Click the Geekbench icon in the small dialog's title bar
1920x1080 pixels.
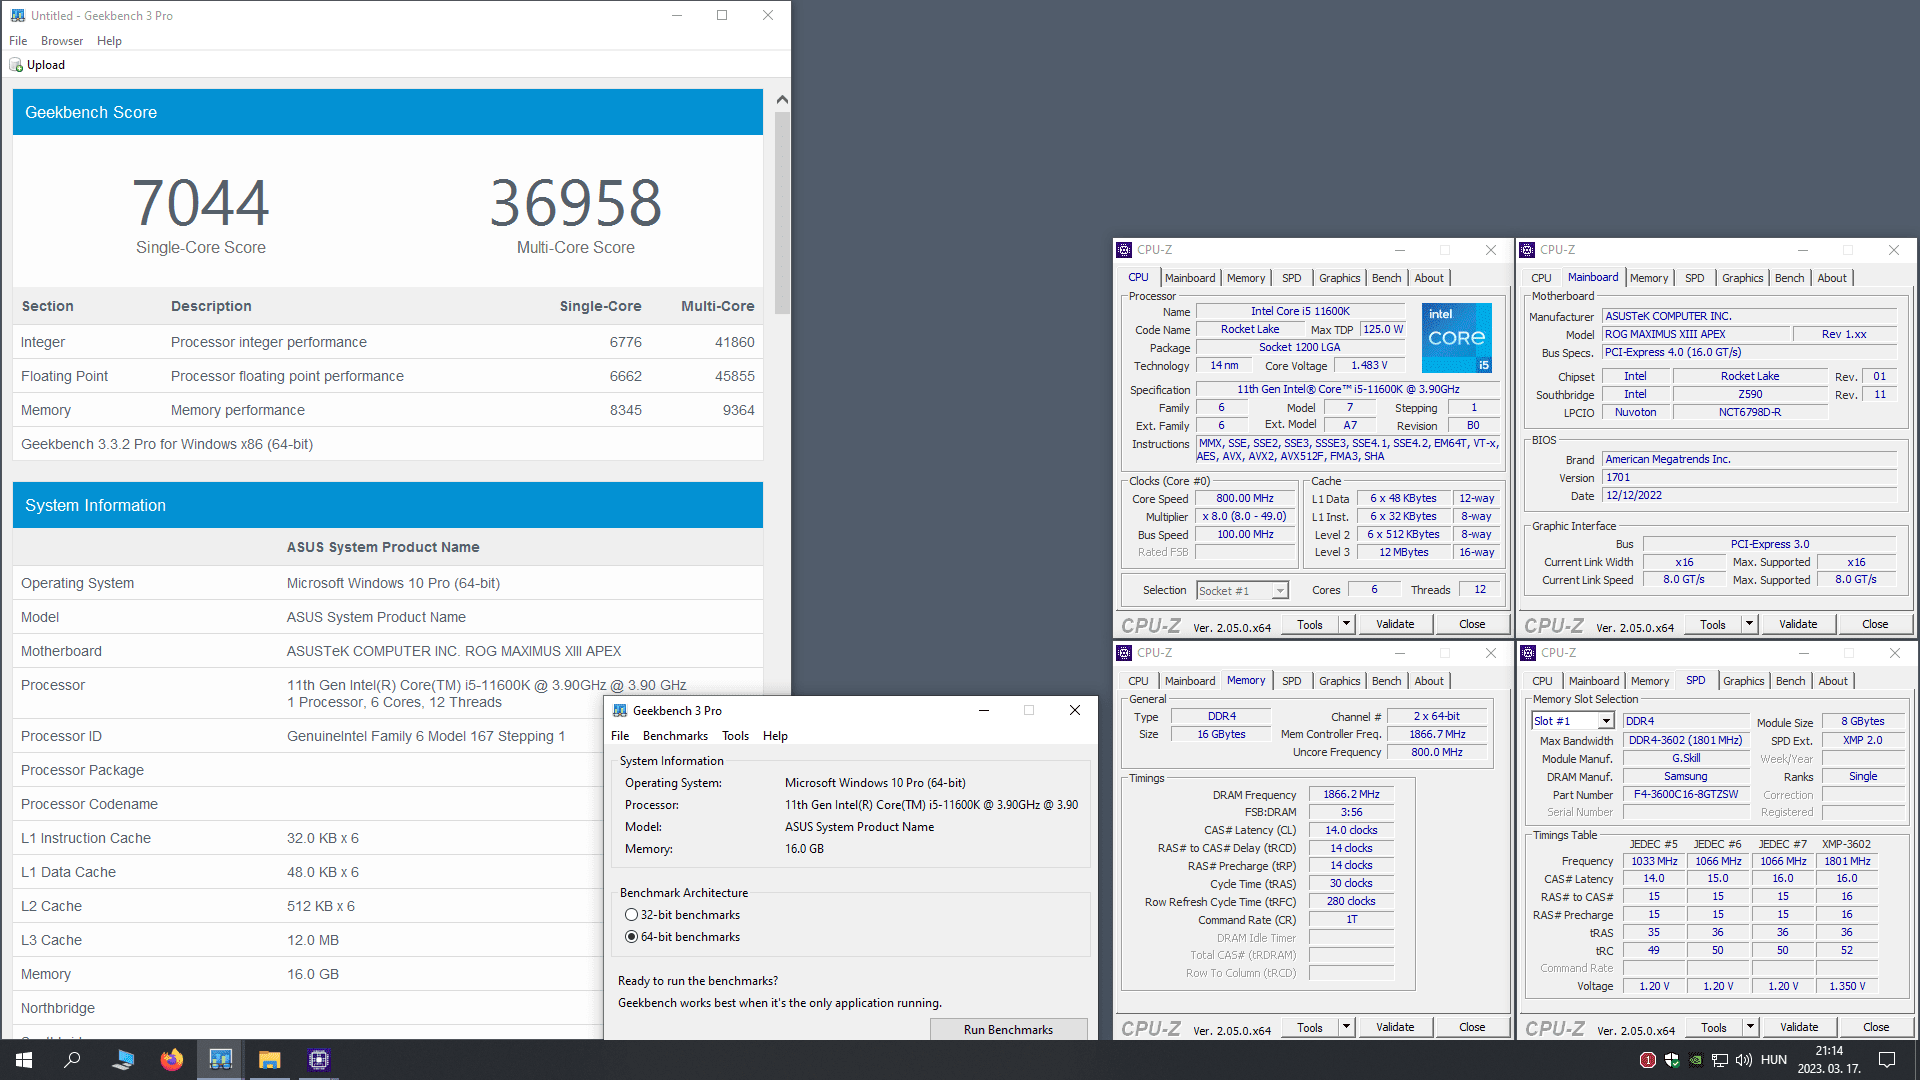coord(620,711)
